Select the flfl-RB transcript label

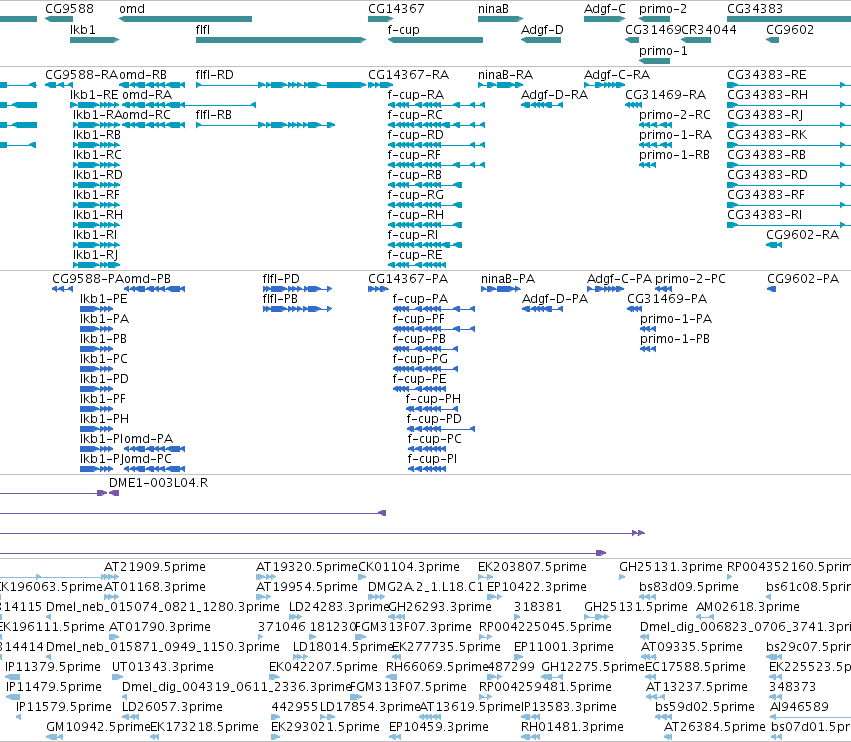pos(214,115)
